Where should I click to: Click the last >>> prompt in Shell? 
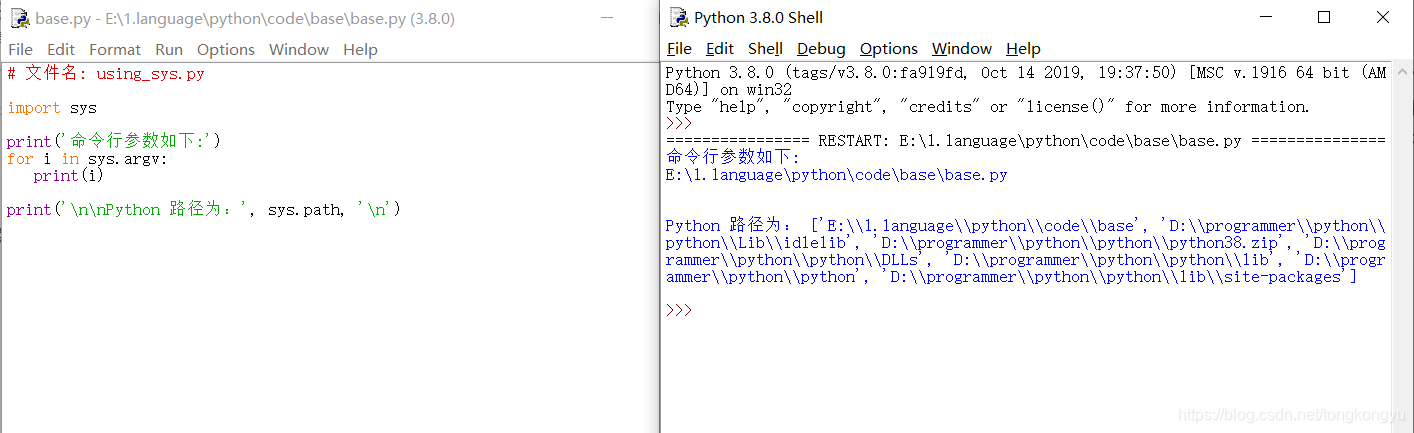(678, 311)
